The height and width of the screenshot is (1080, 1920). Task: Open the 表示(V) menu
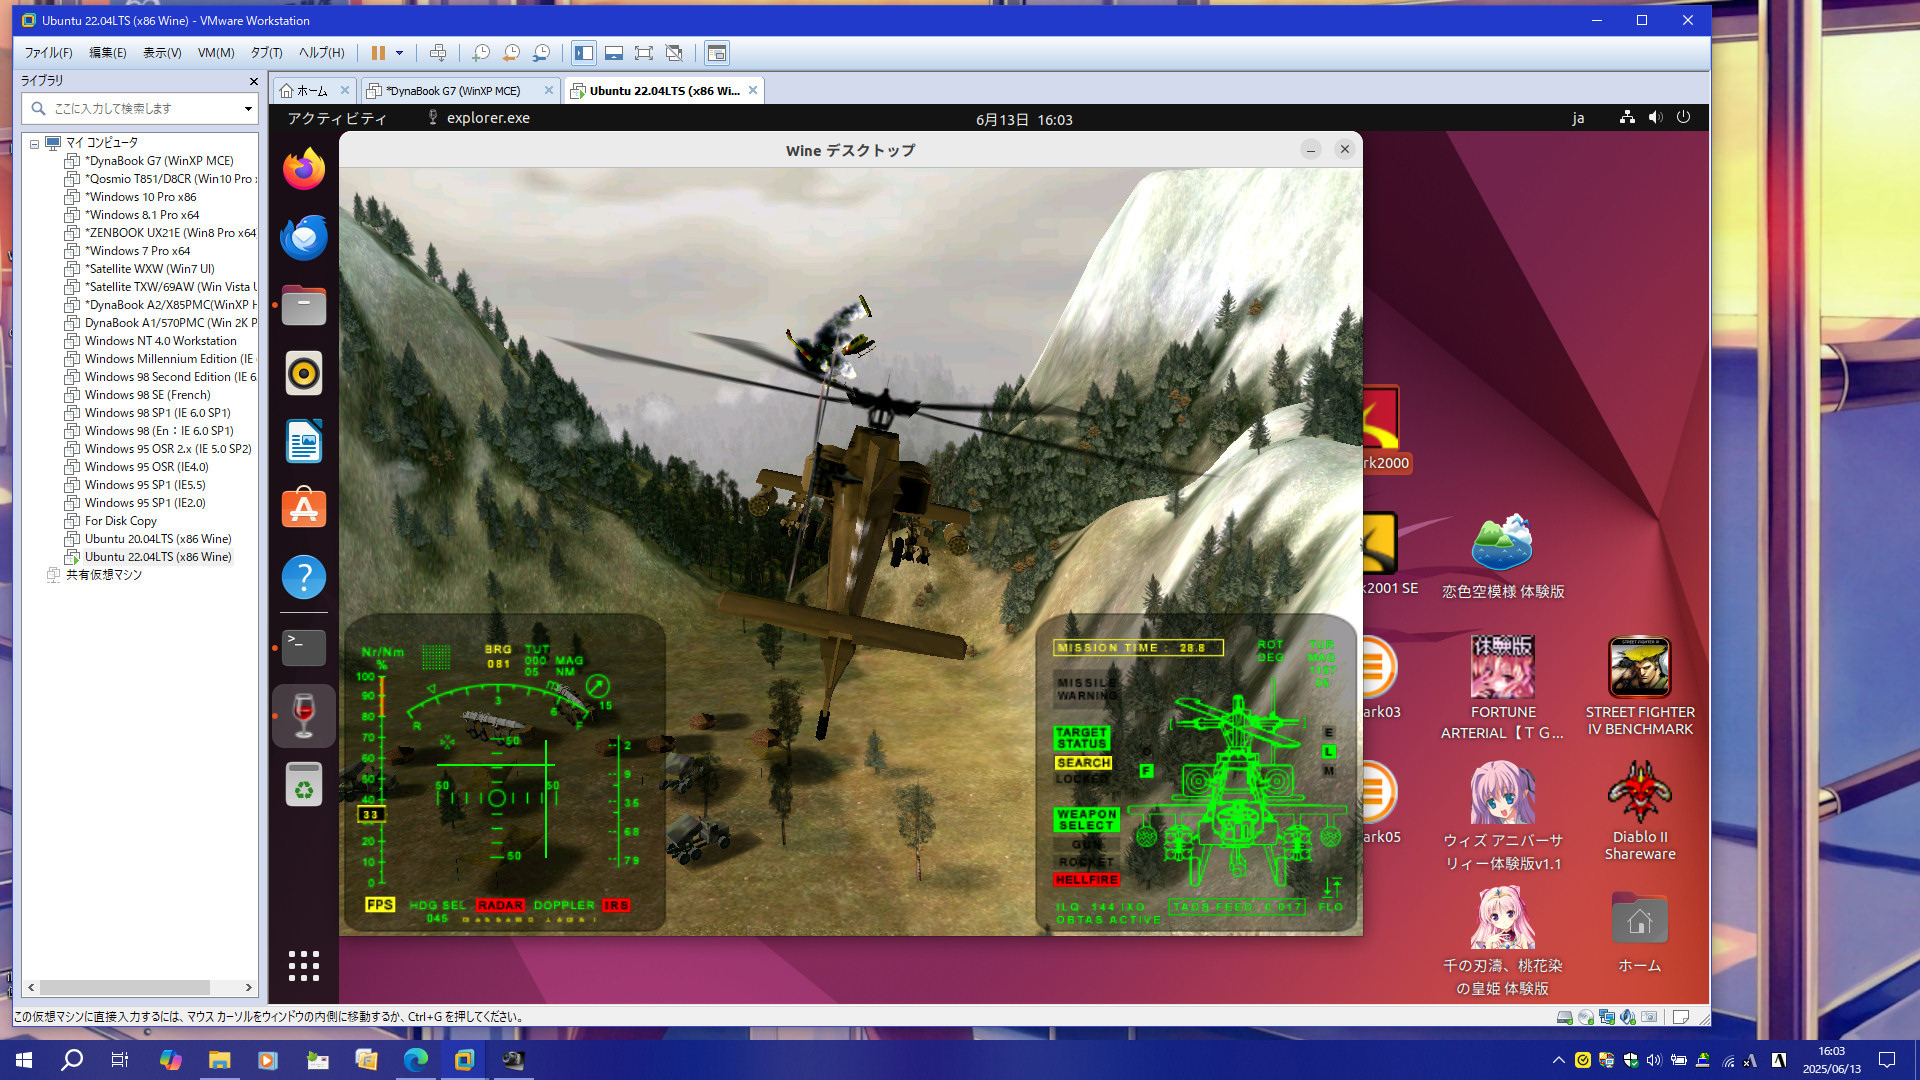(162, 53)
